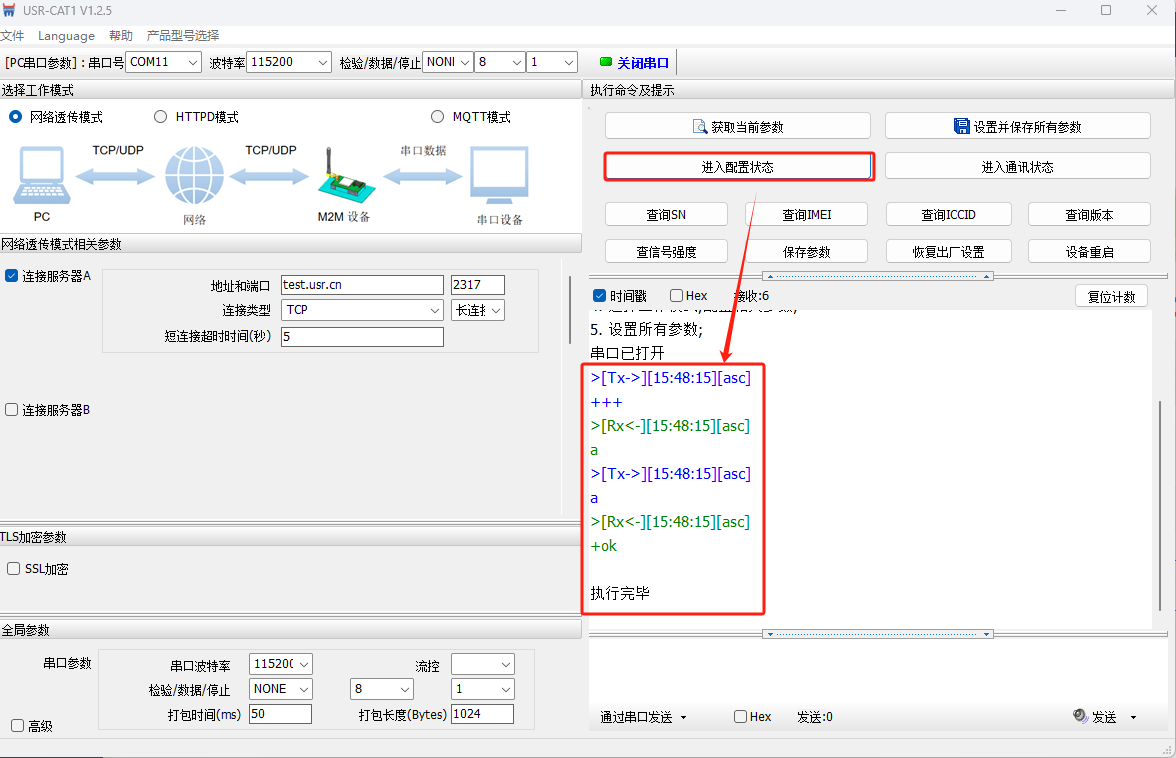Enable the SSL加密 checkbox
Screen dimensions: 1176x758
point(14,569)
